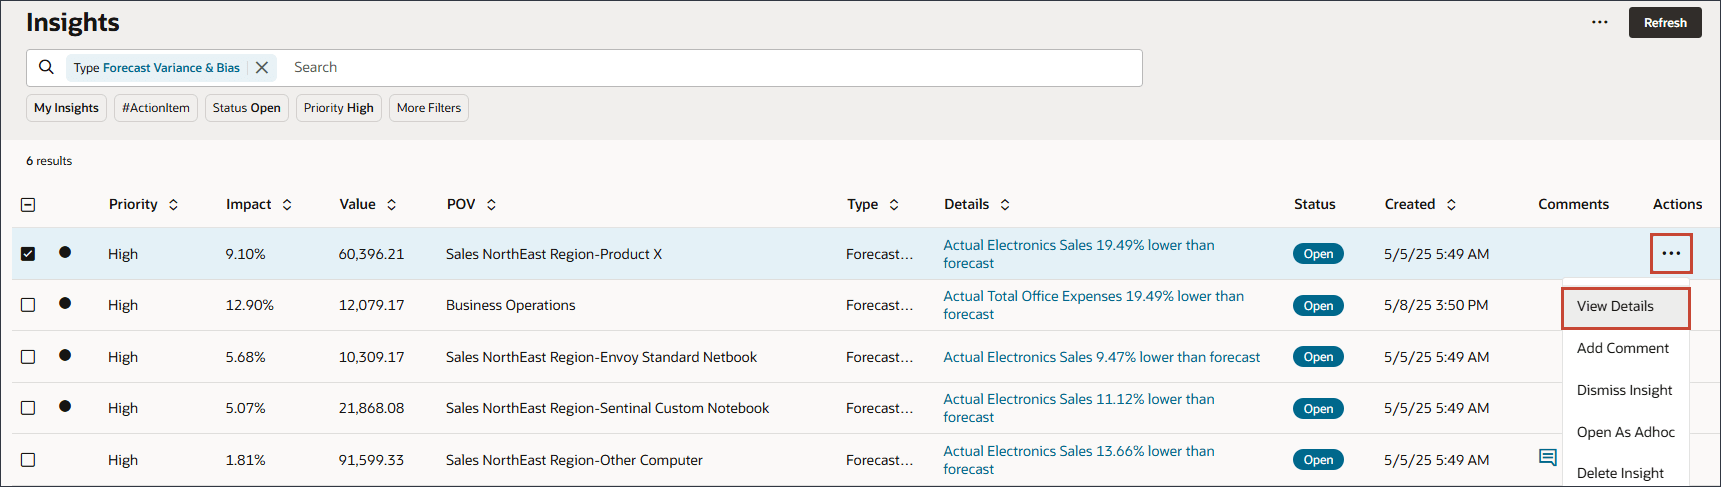
Task: Remove the Forecast Variance & Bias filter chip
Action: click(x=262, y=68)
